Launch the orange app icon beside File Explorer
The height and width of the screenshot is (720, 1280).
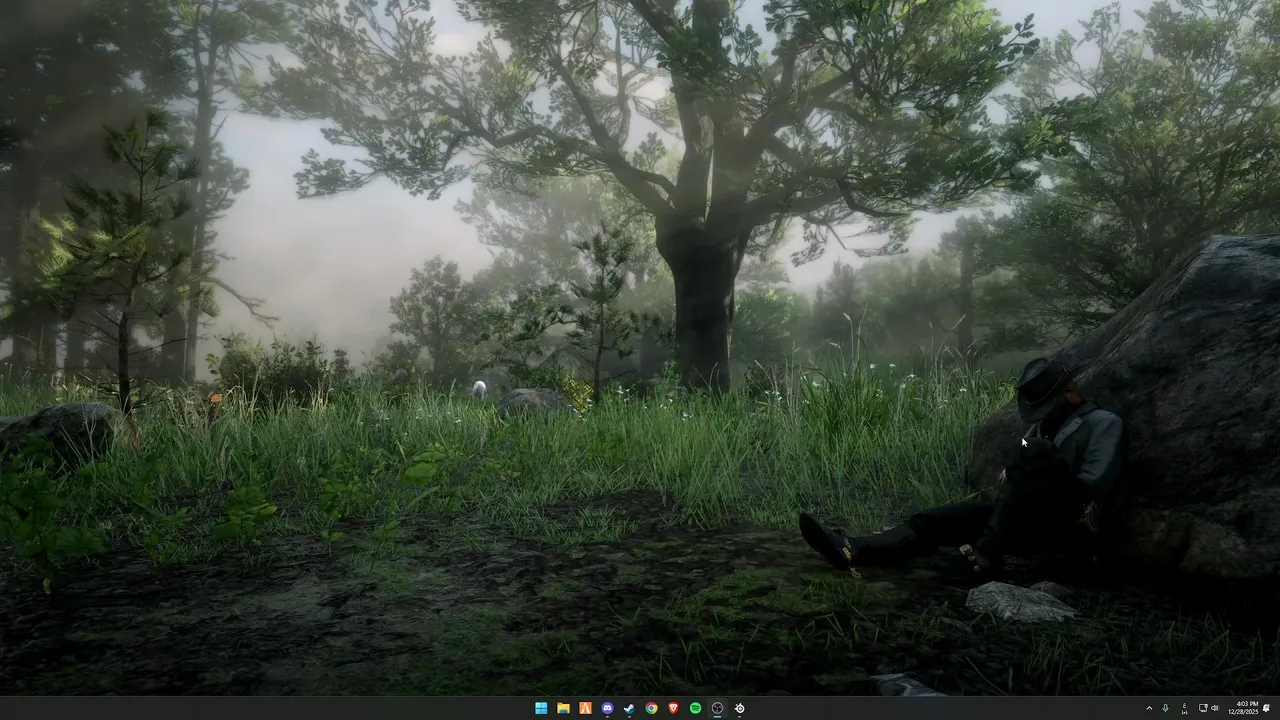pos(585,708)
